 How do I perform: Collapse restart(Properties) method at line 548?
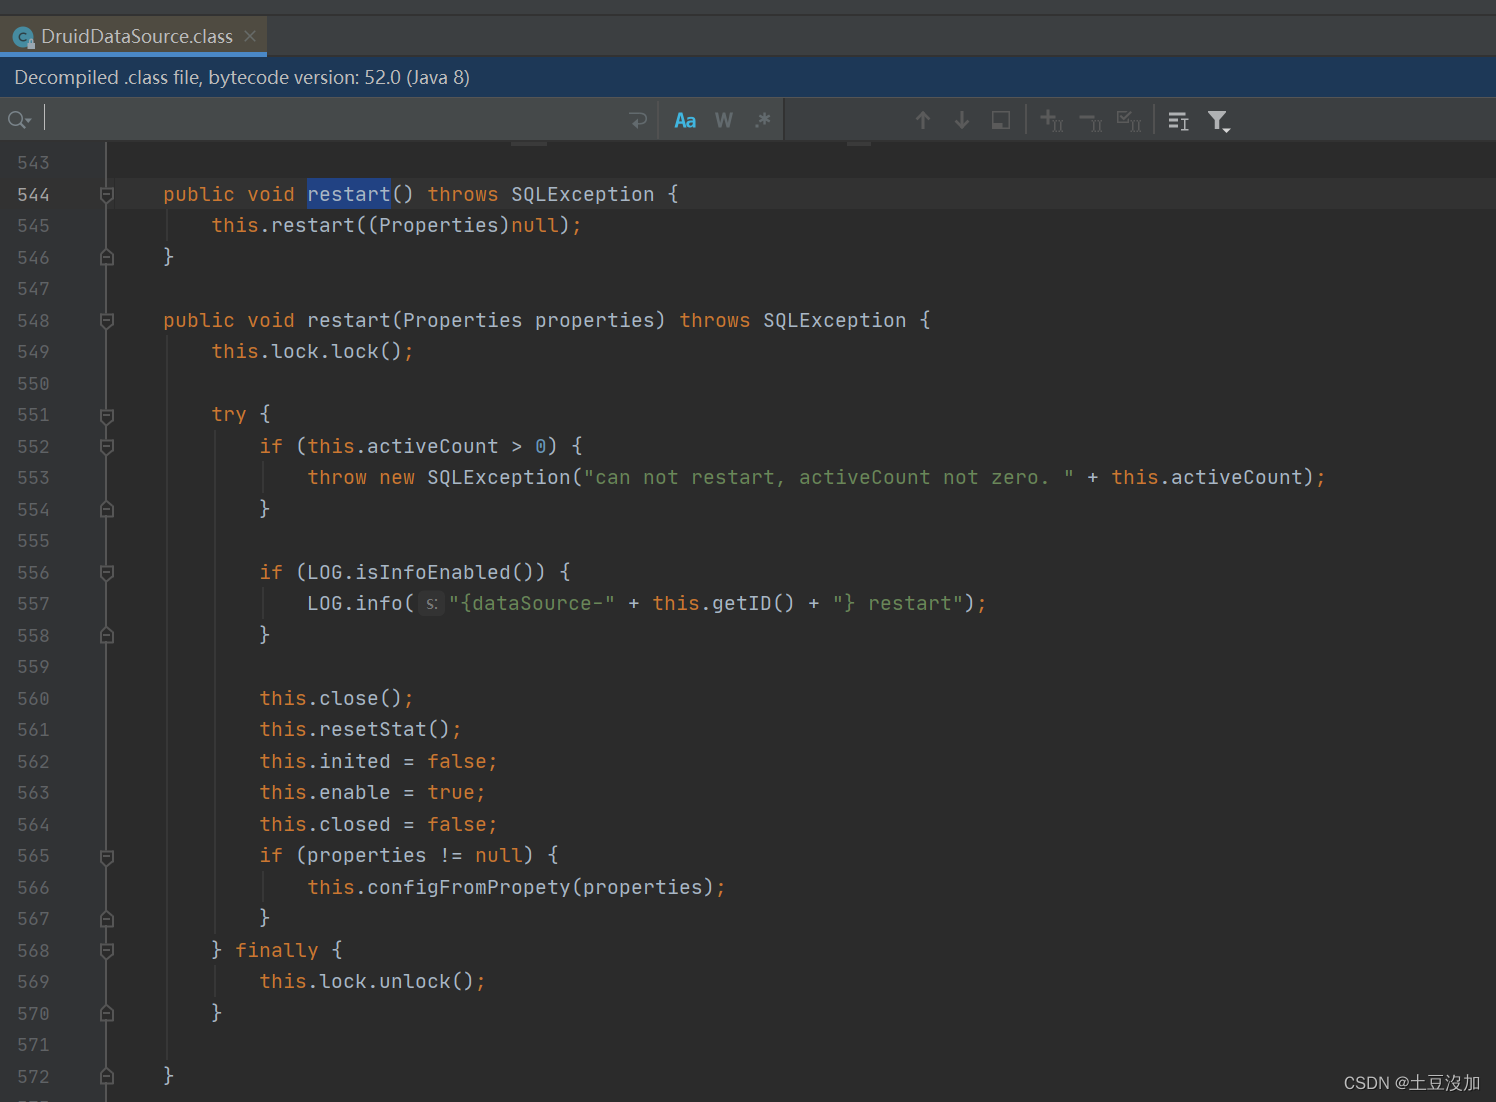point(107,321)
